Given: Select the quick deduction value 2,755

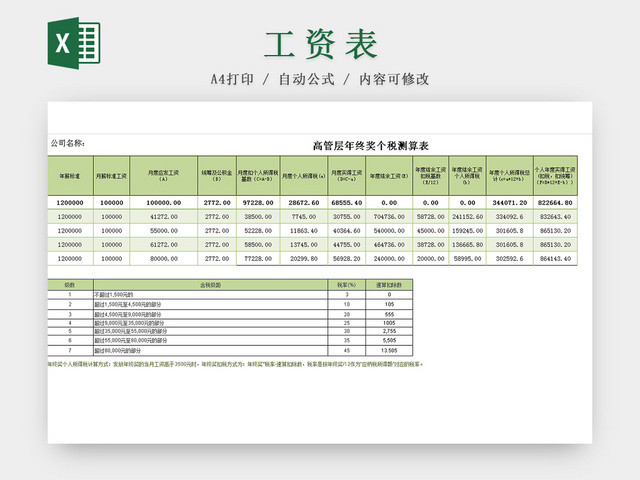Looking at the screenshot, I should tap(389, 331).
